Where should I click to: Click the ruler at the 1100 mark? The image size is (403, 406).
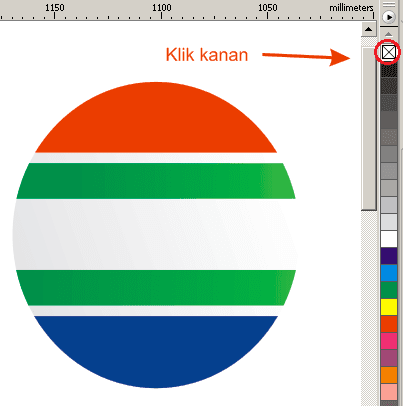point(162,8)
